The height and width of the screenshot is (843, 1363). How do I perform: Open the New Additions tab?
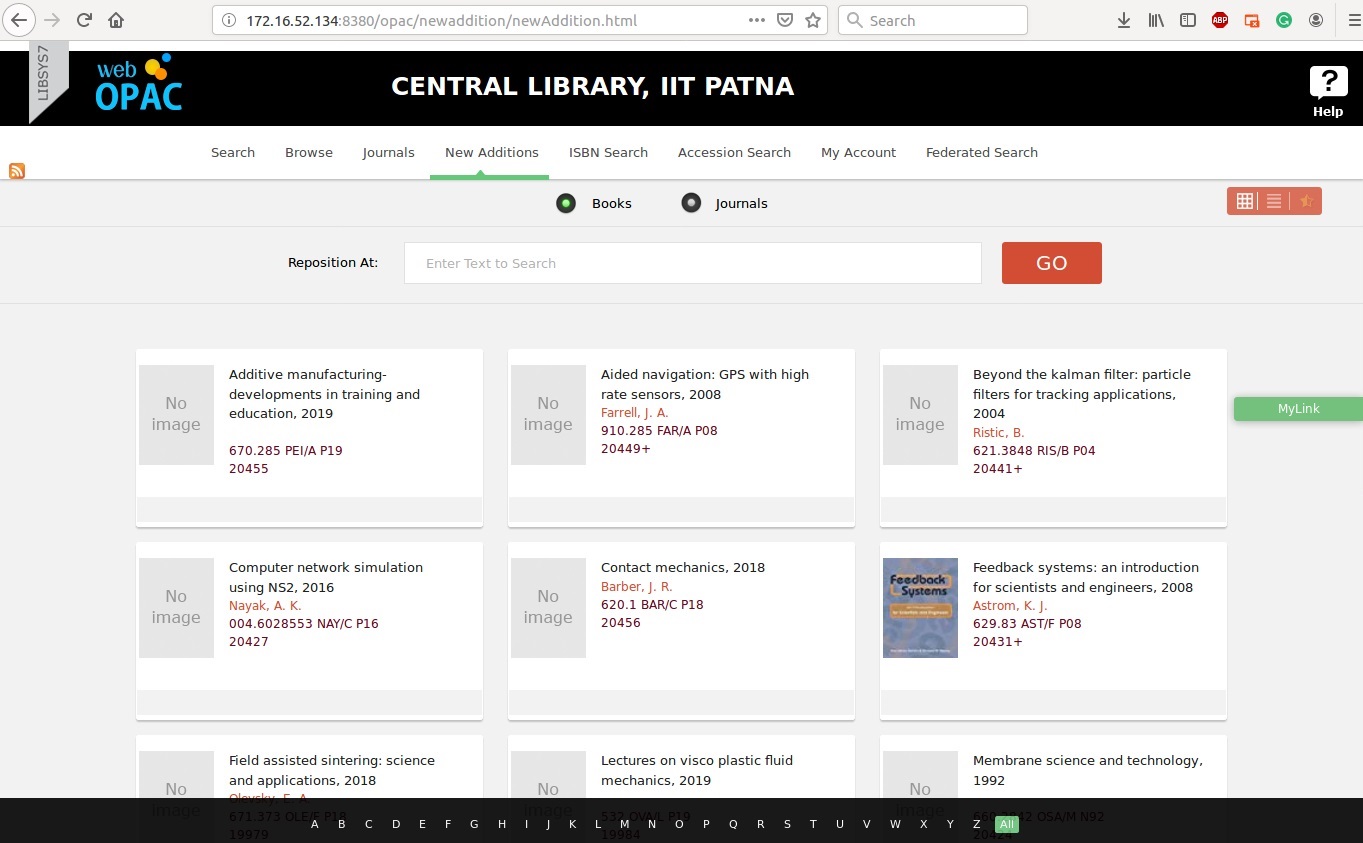pyautogui.click(x=492, y=152)
